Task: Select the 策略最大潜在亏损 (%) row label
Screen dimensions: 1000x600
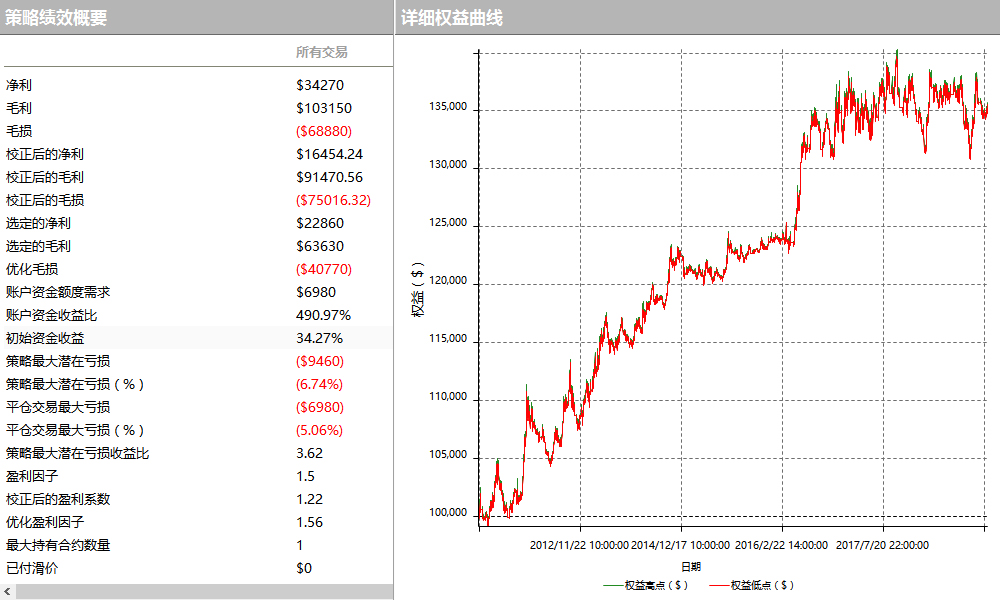Action: point(75,384)
